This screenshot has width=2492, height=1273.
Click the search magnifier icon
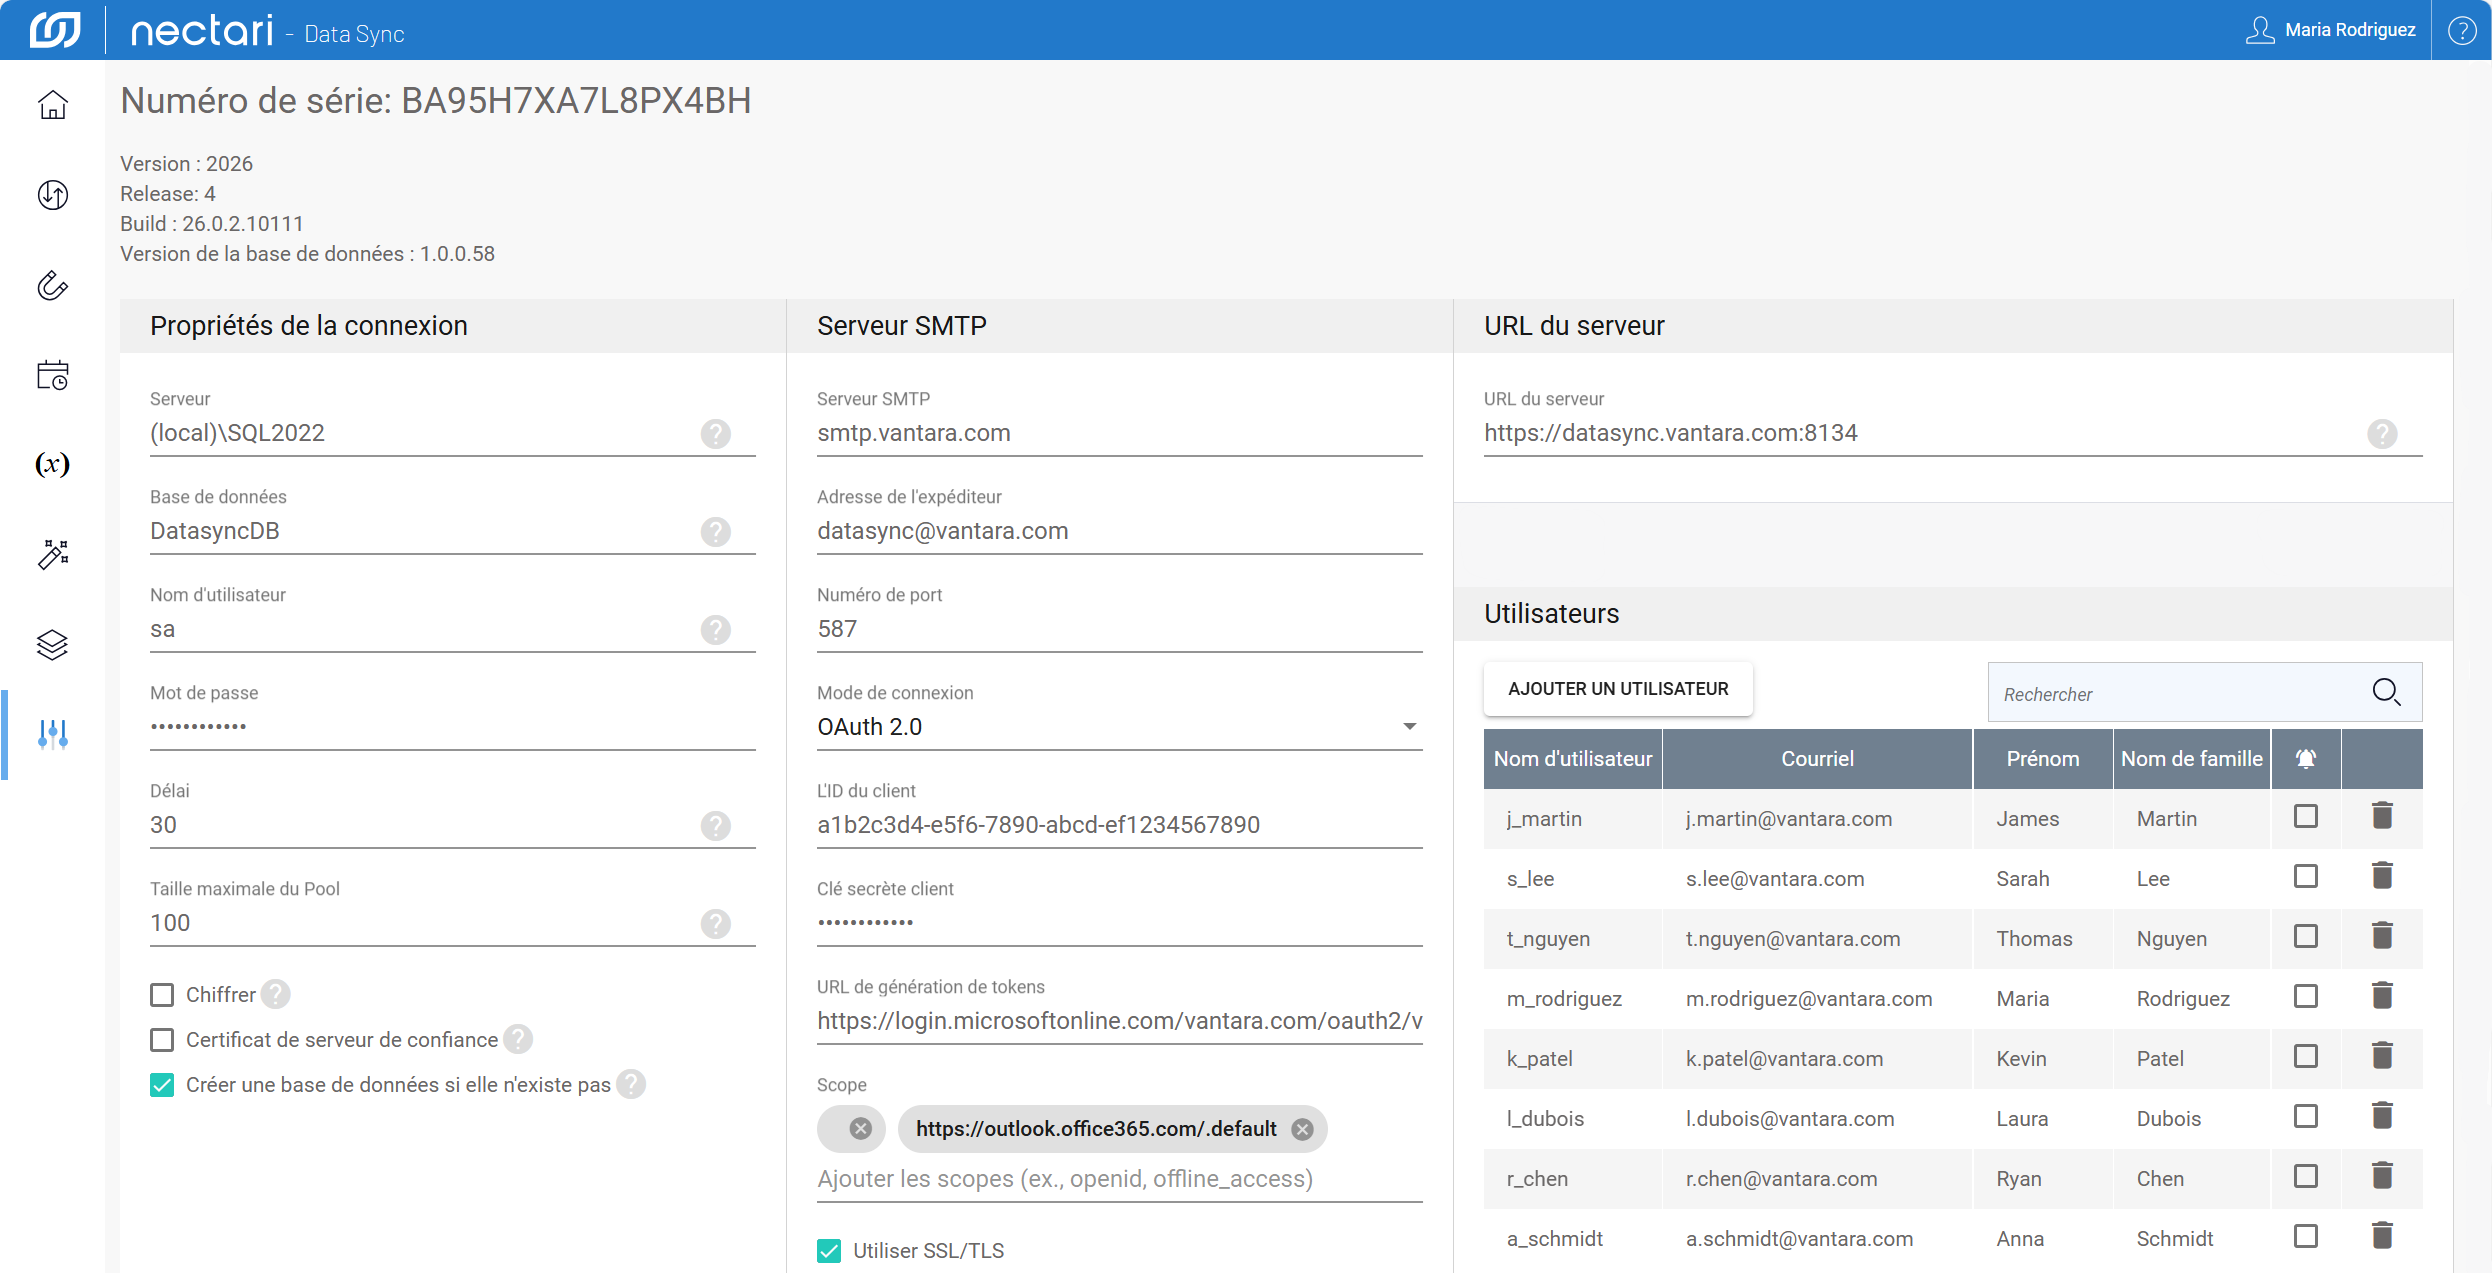pos(2386,692)
